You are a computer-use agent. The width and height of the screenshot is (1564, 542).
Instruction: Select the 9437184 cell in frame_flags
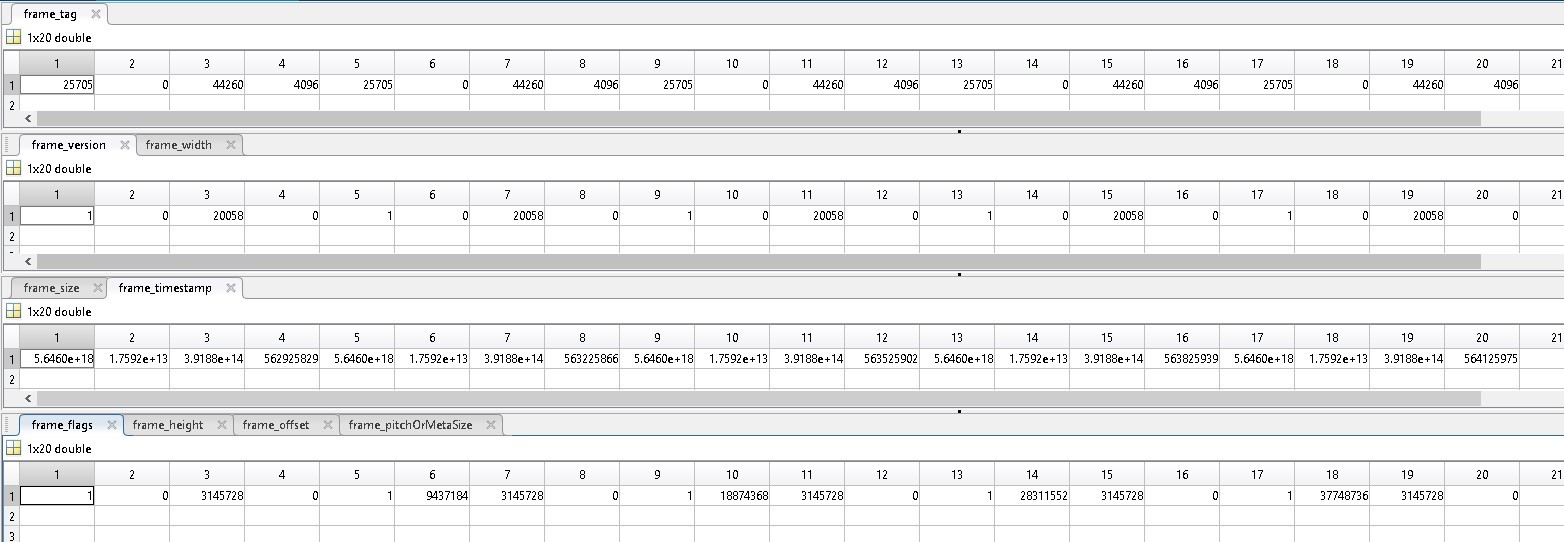432,495
